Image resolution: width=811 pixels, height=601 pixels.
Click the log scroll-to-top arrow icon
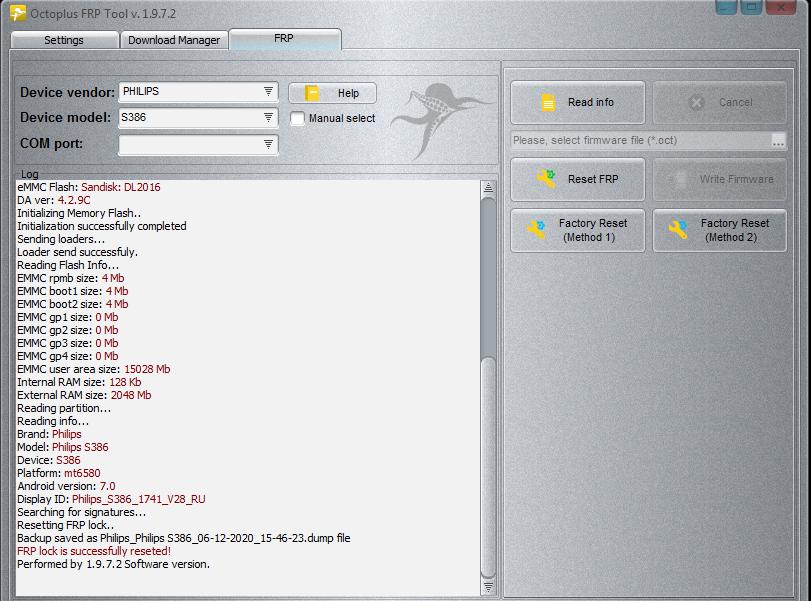[x=488, y=187]
